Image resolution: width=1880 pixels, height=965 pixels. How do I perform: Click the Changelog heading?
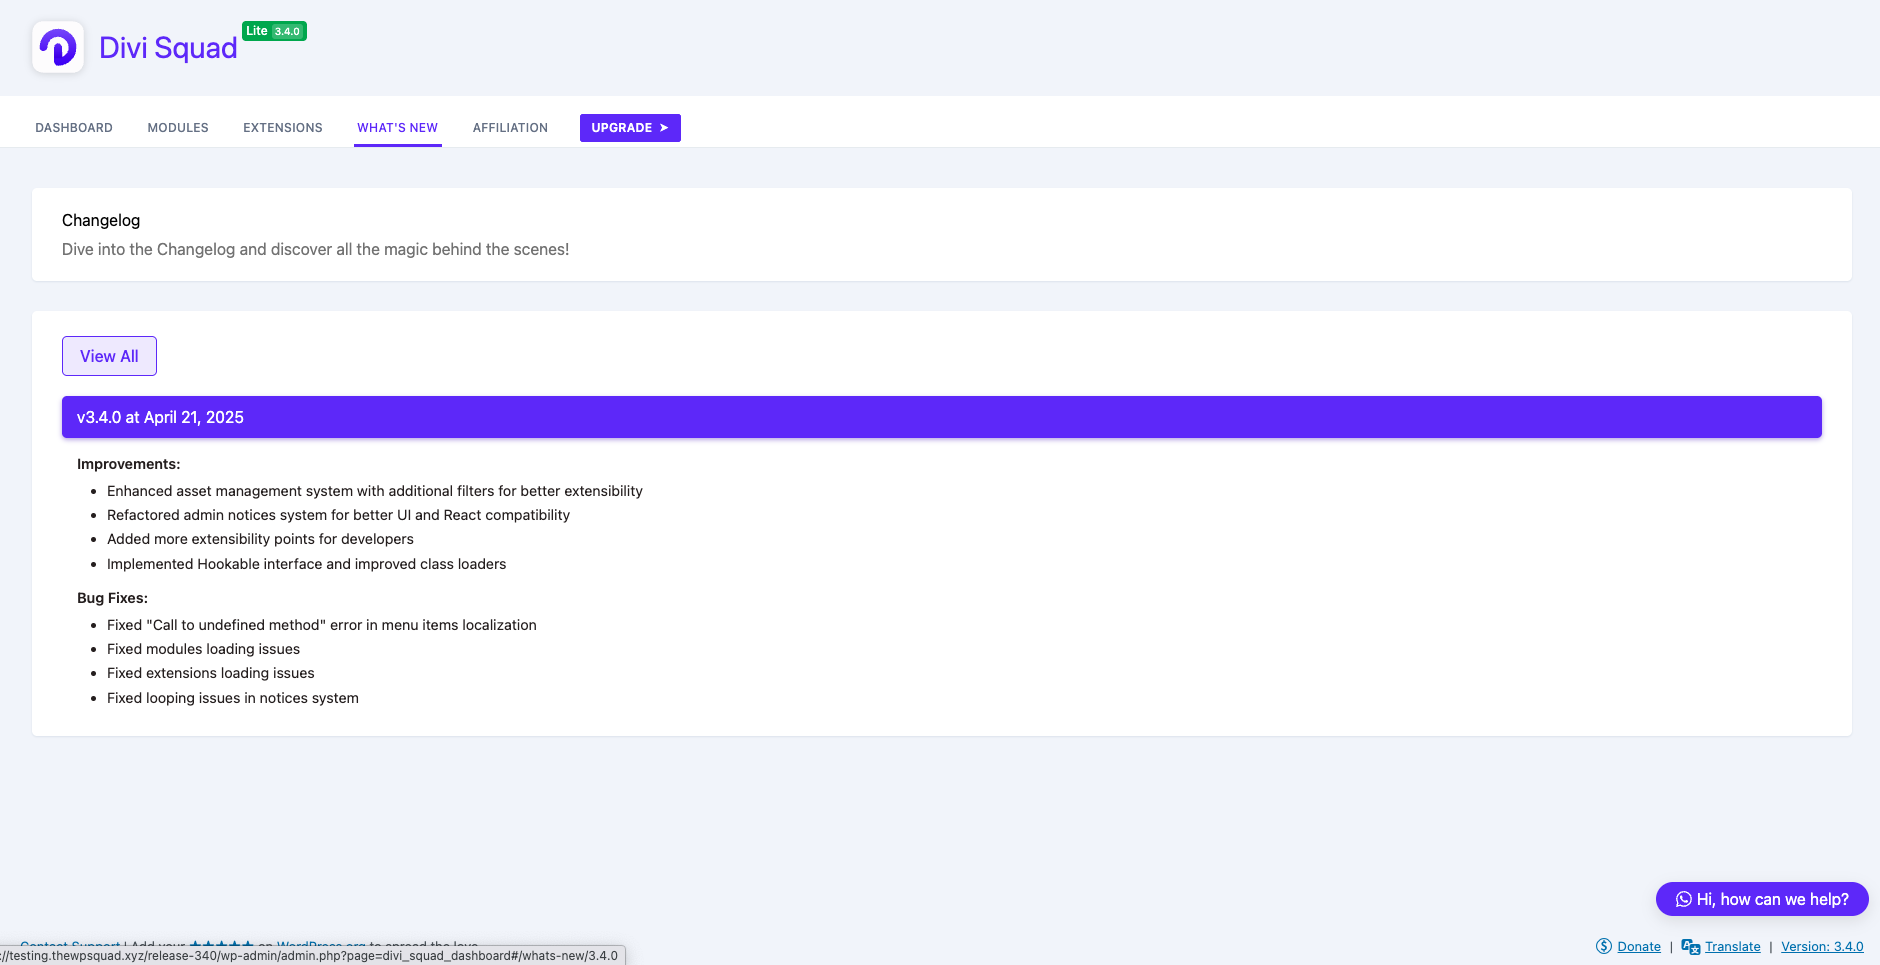[x=101, y=220]
